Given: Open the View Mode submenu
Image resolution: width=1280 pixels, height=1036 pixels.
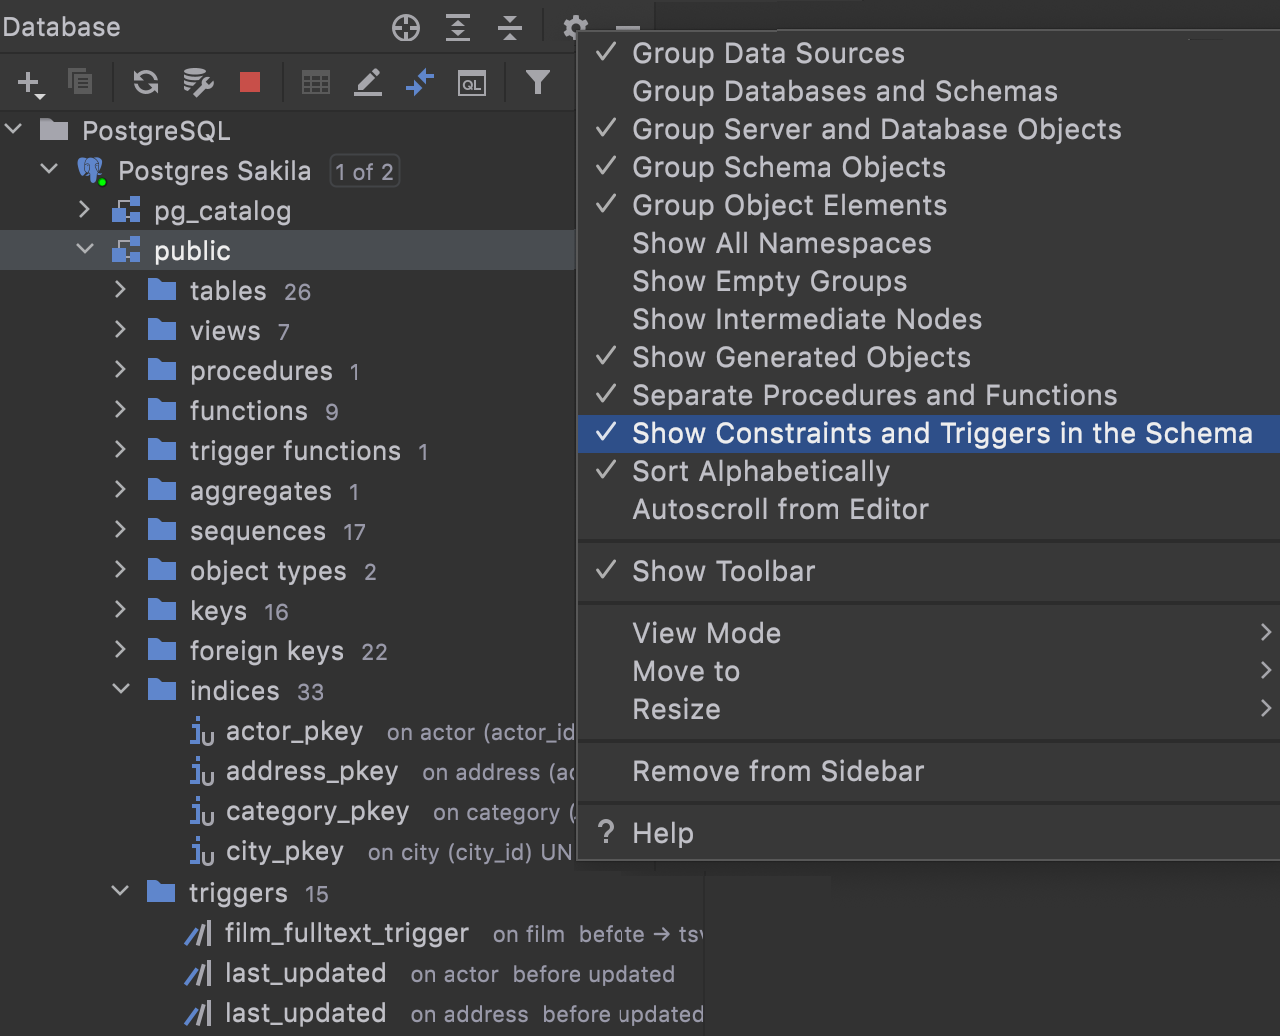Looking at the screenshot, I should point(706,633).
